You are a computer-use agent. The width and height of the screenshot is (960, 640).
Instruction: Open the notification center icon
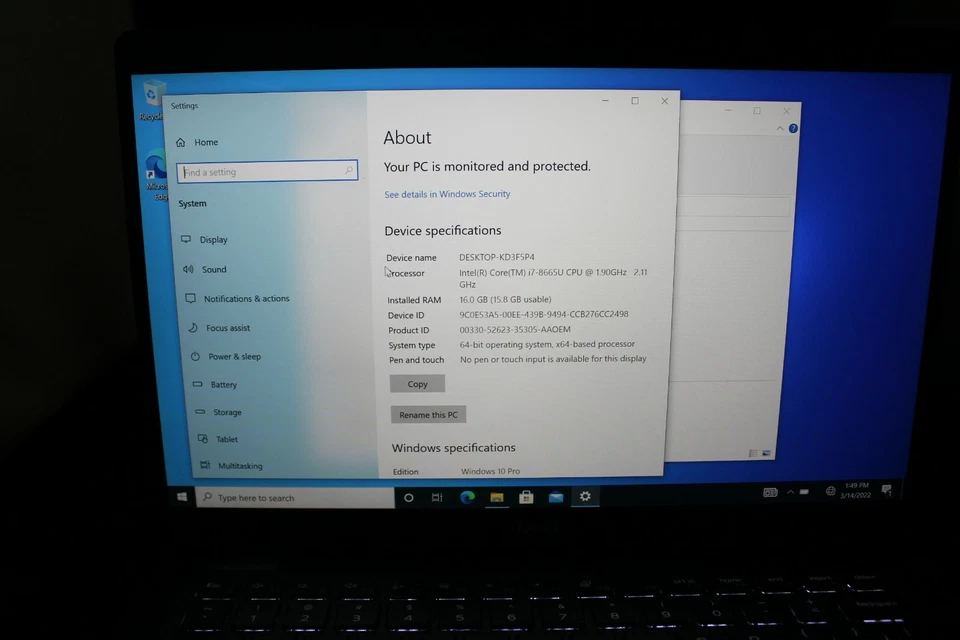click(887, 489)
